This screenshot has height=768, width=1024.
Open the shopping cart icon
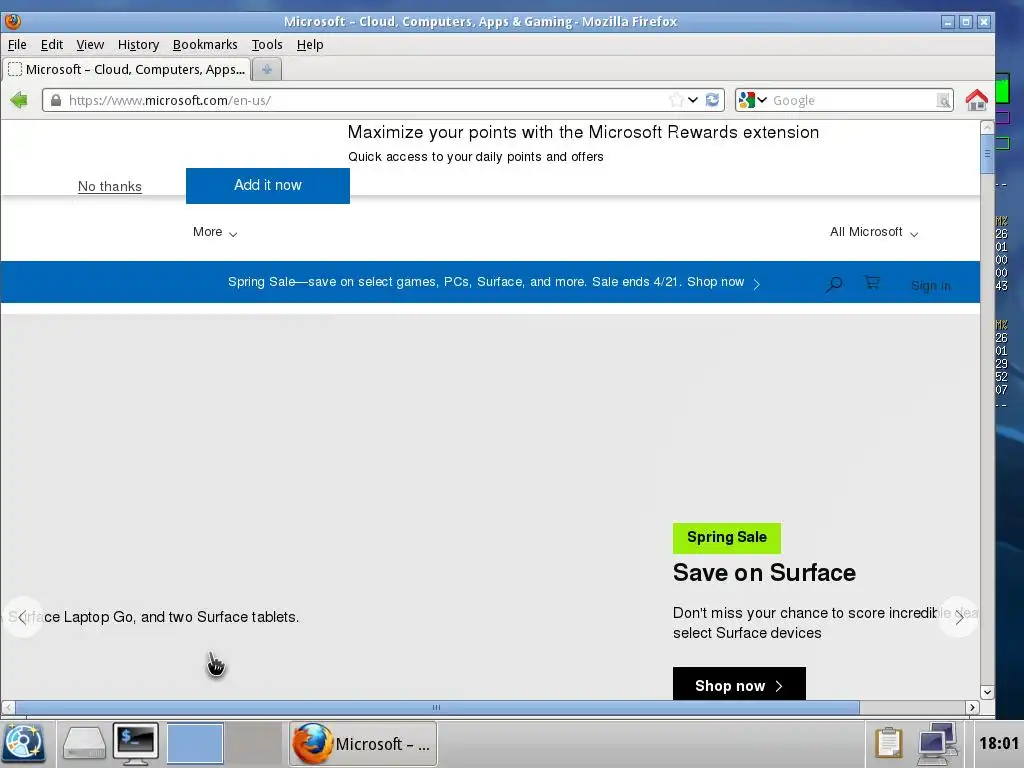(872, 283)
